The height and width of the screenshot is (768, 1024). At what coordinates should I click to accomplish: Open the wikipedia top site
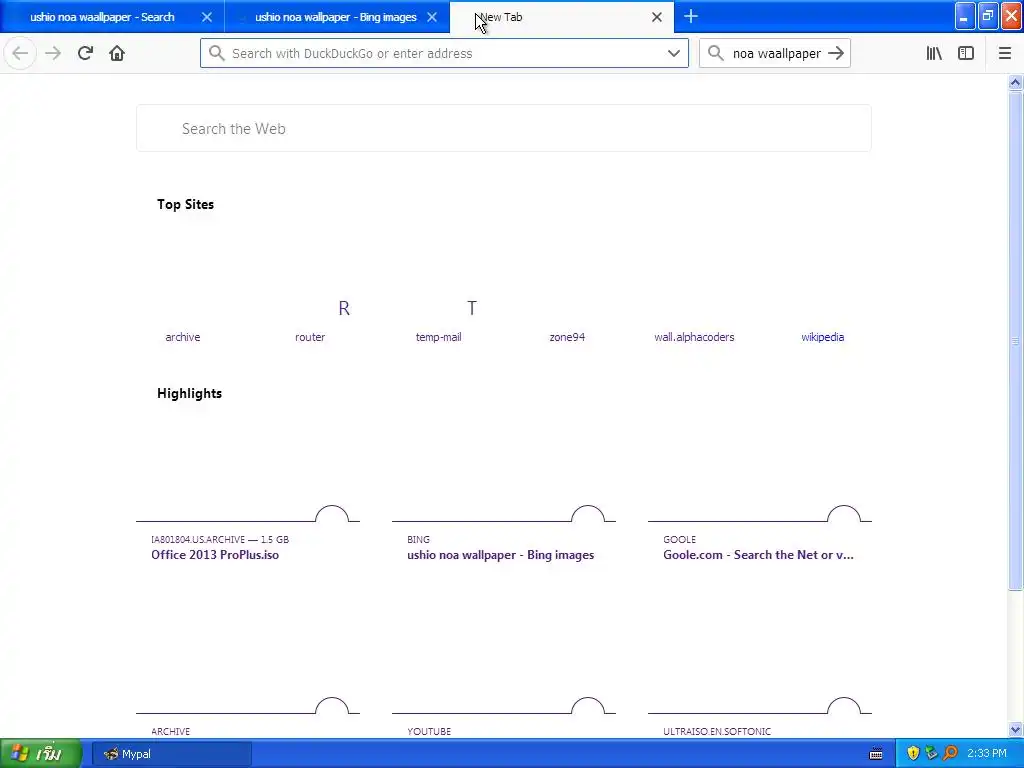[x=823, y=337]
